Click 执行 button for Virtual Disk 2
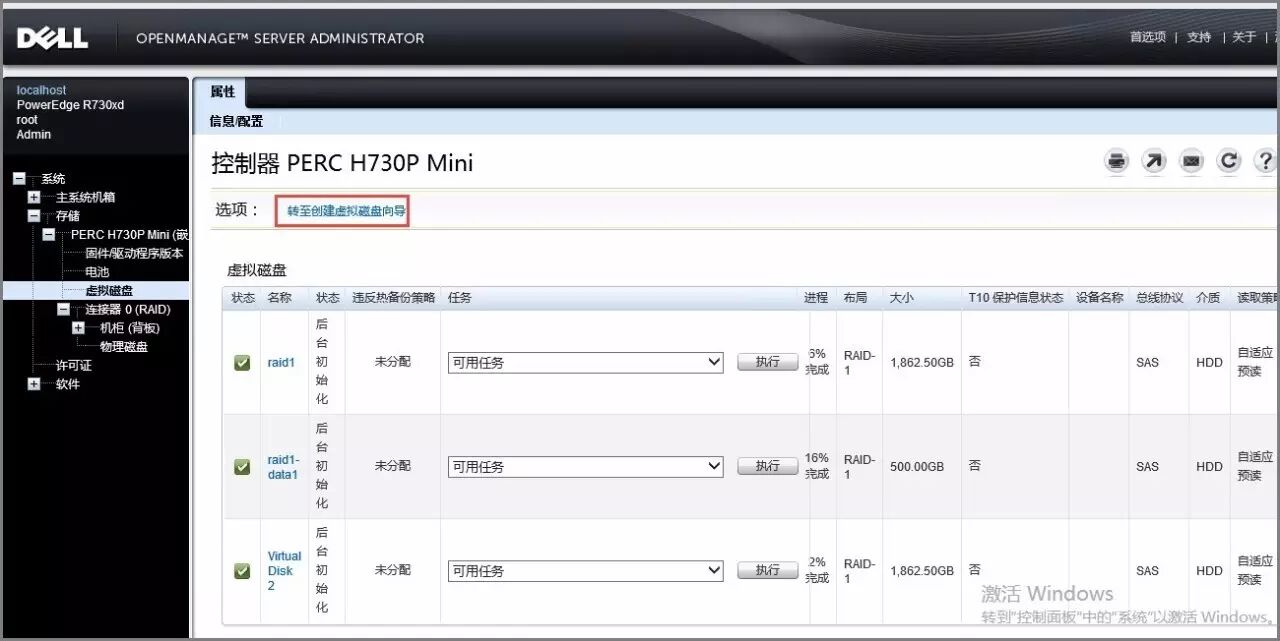 pos(768,571)
